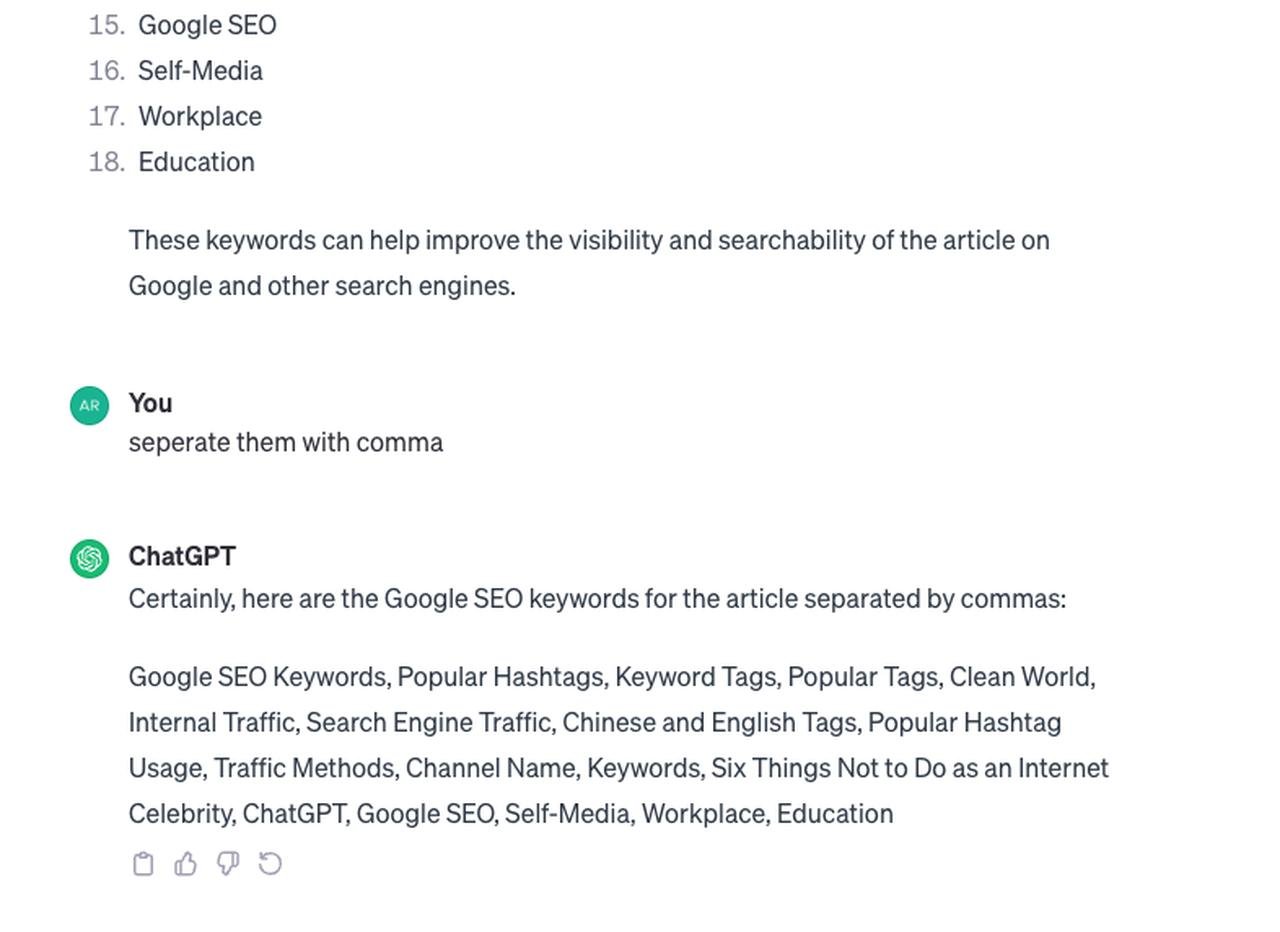Image resolution: width=1280 pixels, height=932 pixels.
Task: Click list item 15 "Google SEO"
Action: (x=207, y=25)
